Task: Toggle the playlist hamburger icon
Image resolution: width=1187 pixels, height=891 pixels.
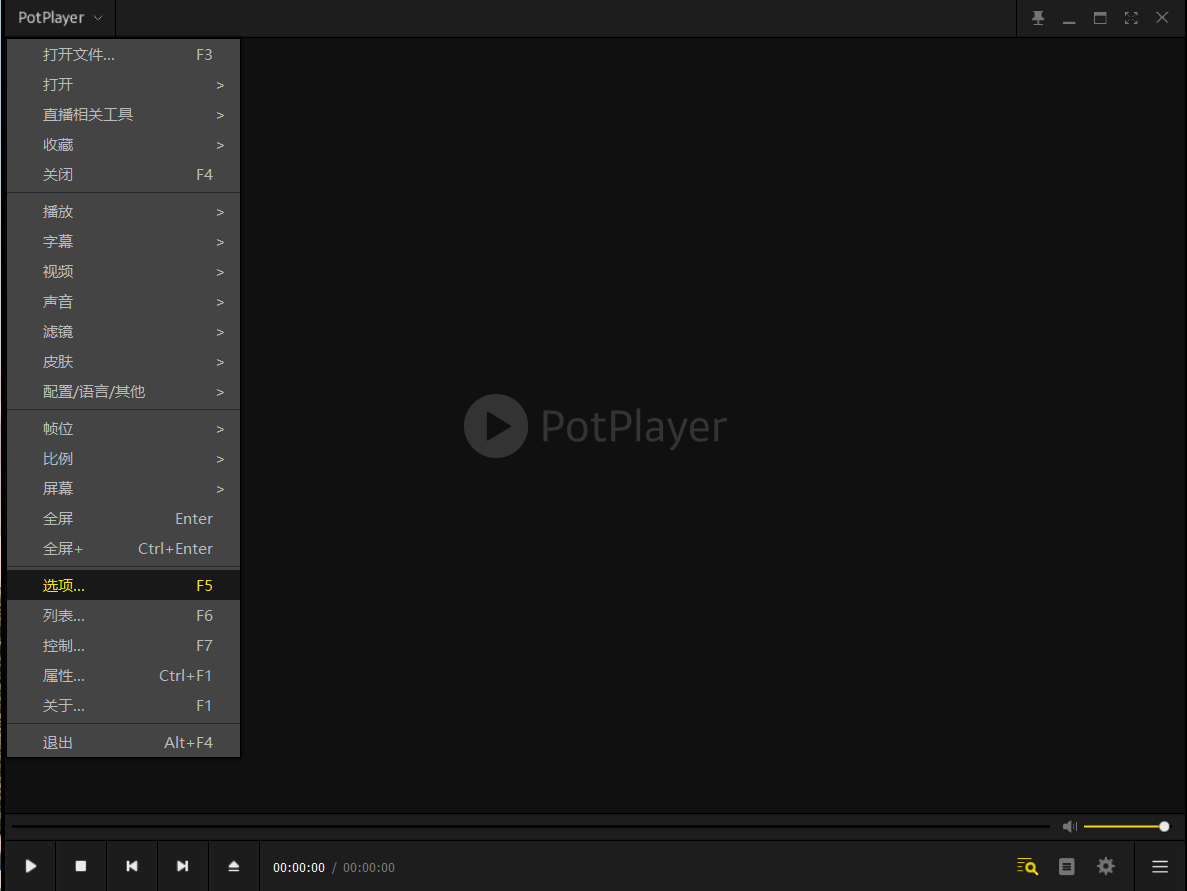Action: [x=1160, y=866]
